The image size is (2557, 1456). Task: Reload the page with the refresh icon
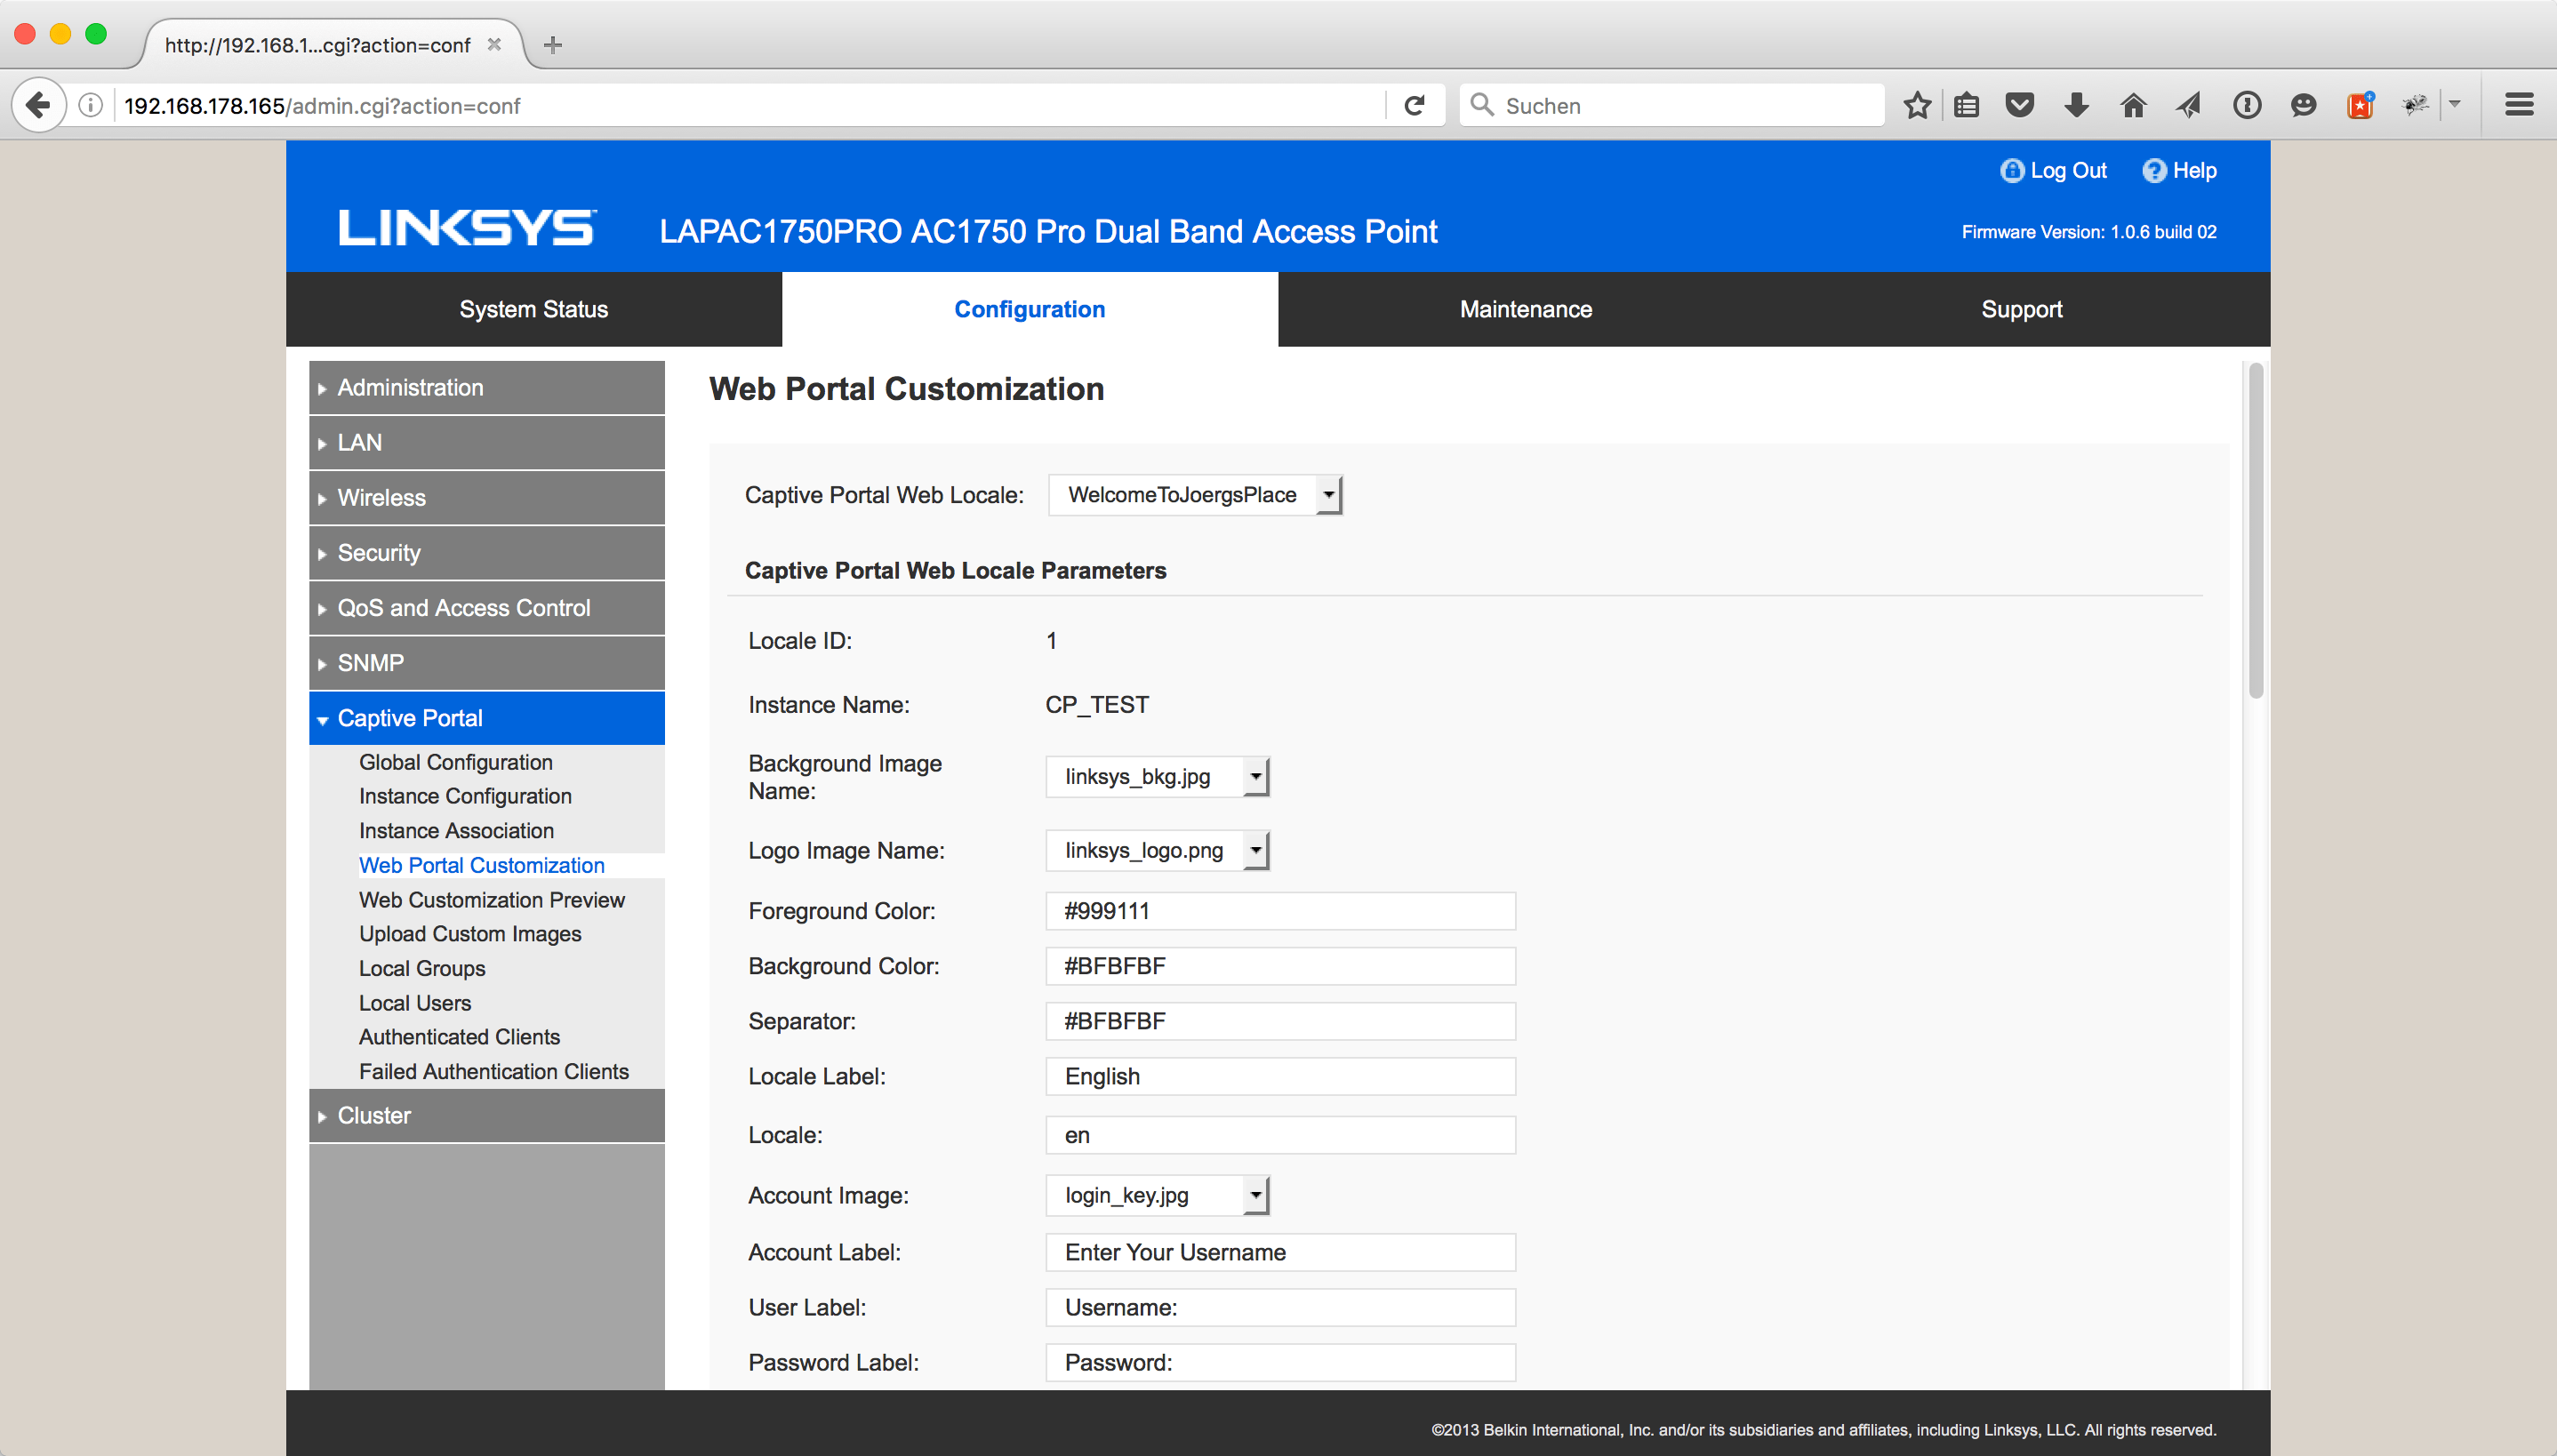pyautogui.click(x=1414, y=105)
